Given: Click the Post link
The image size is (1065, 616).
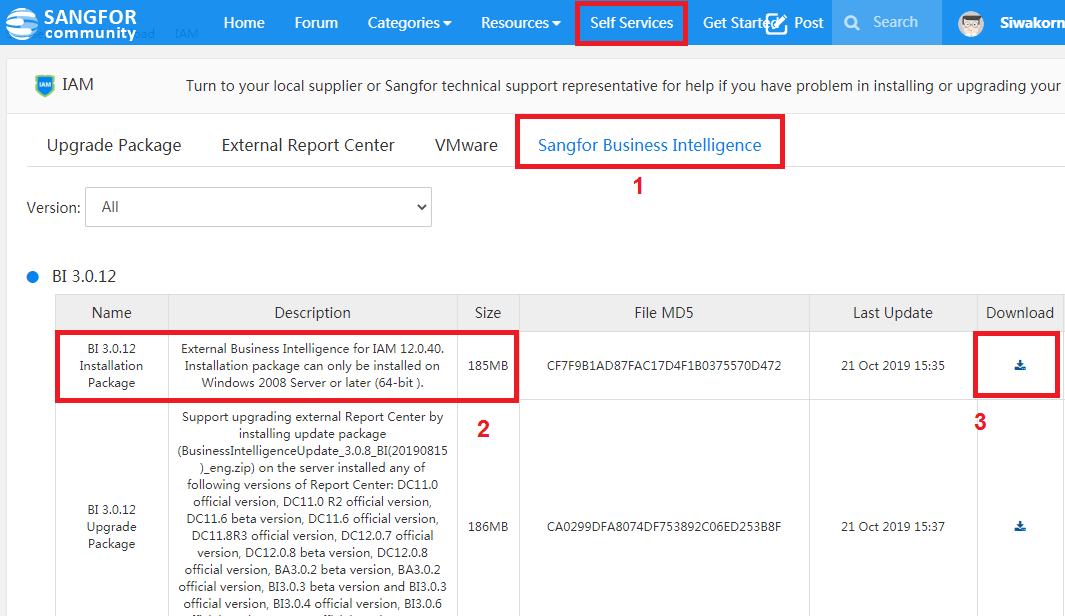Looking at the screenshot, I should coord(808,23).
